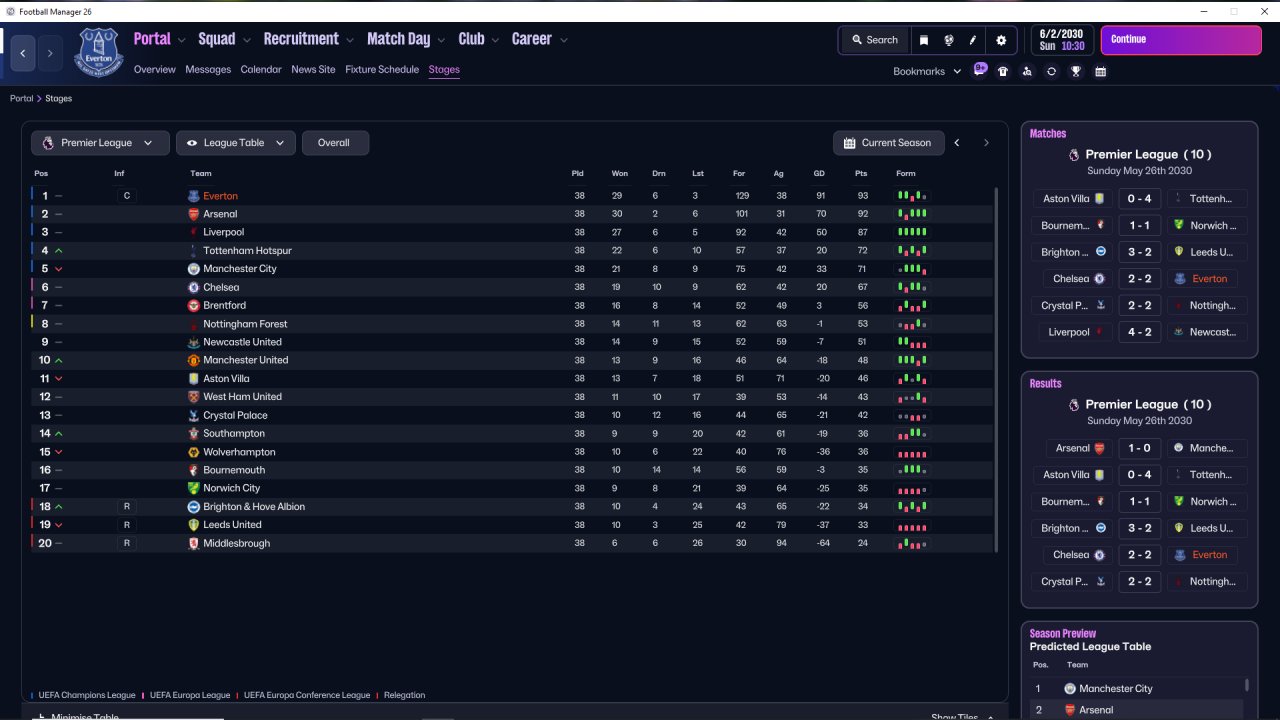Click the Manchester United badge in the table
The height and width of the screenshot is (720, 1280).
[194, 360]
